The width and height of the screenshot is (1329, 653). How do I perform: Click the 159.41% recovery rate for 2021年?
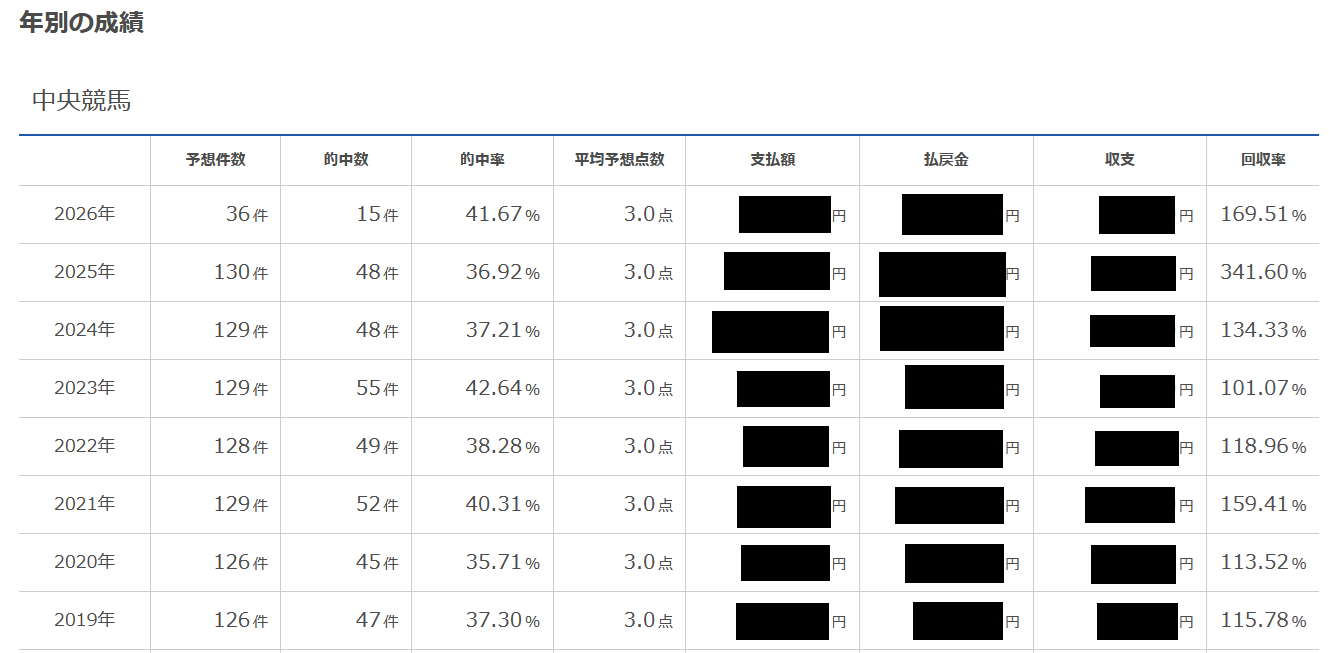pos(1263,504)
